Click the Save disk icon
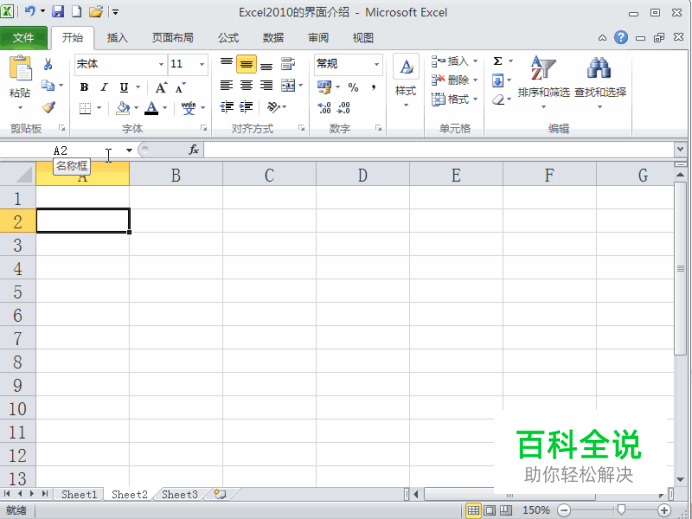This screenshot has width=692, height=519. point(58,11)
